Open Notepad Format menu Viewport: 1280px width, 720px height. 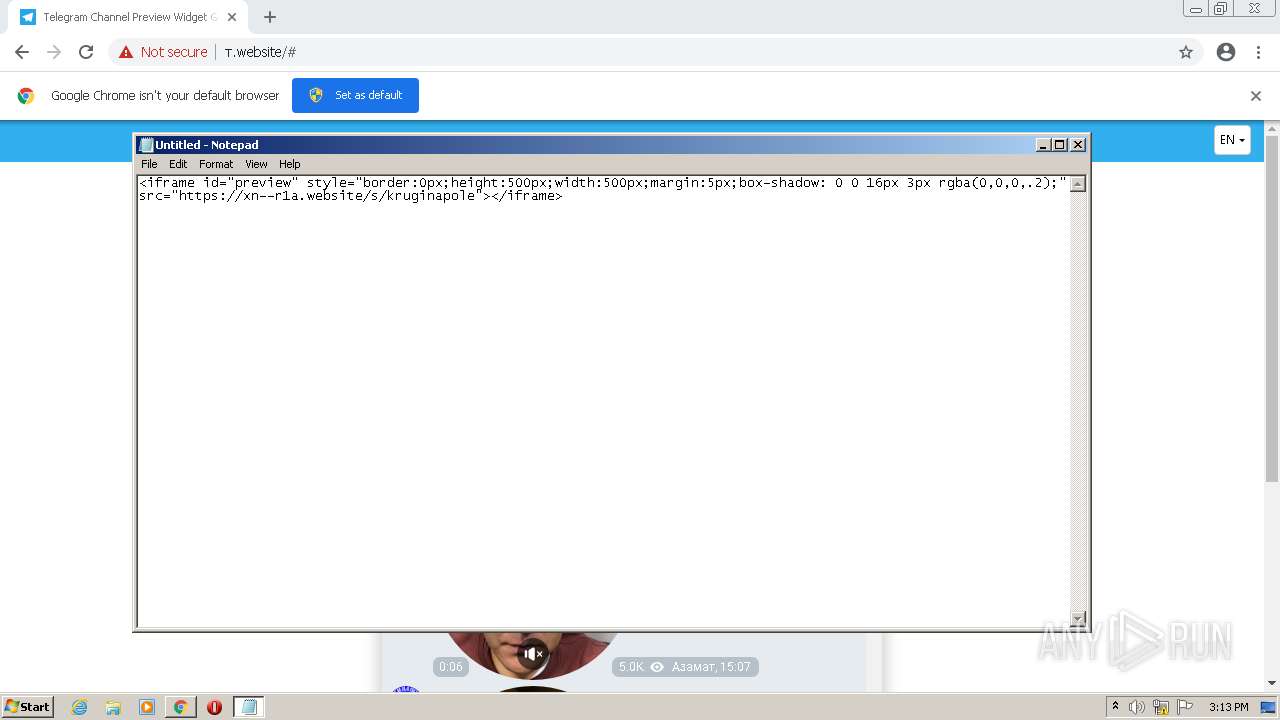[216, 164]
